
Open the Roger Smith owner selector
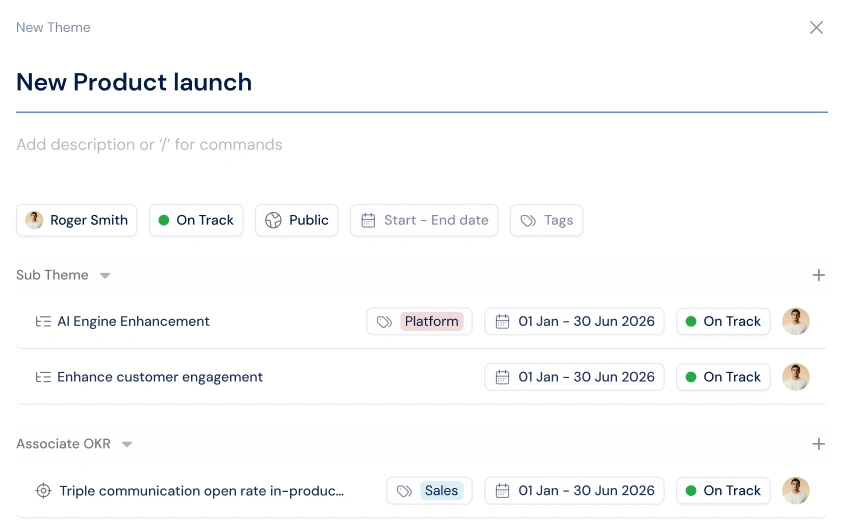click(77, 220)
